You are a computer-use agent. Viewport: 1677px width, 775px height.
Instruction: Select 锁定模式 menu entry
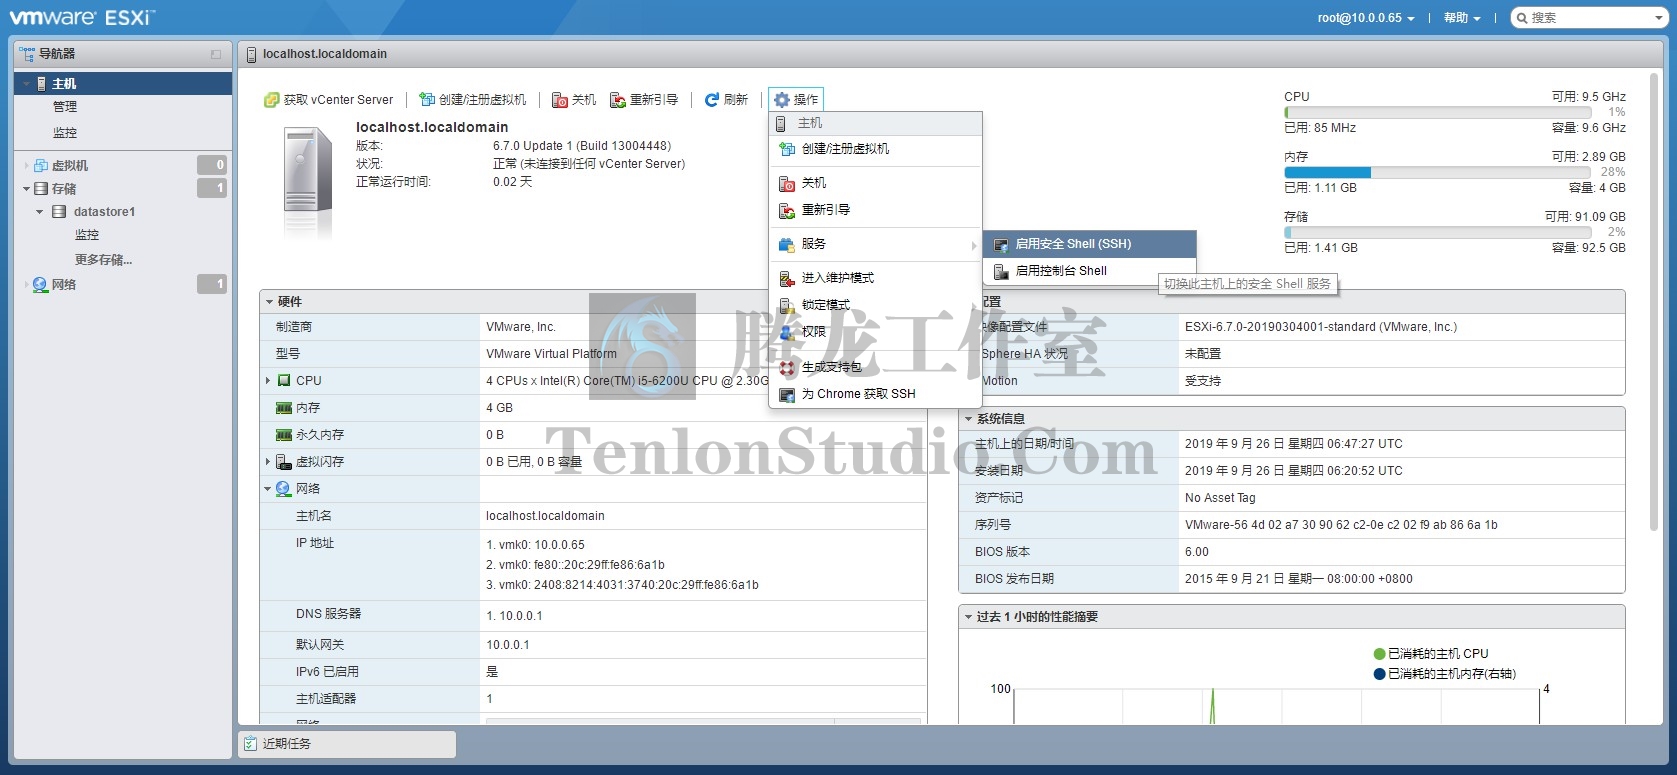coord(875,305)
